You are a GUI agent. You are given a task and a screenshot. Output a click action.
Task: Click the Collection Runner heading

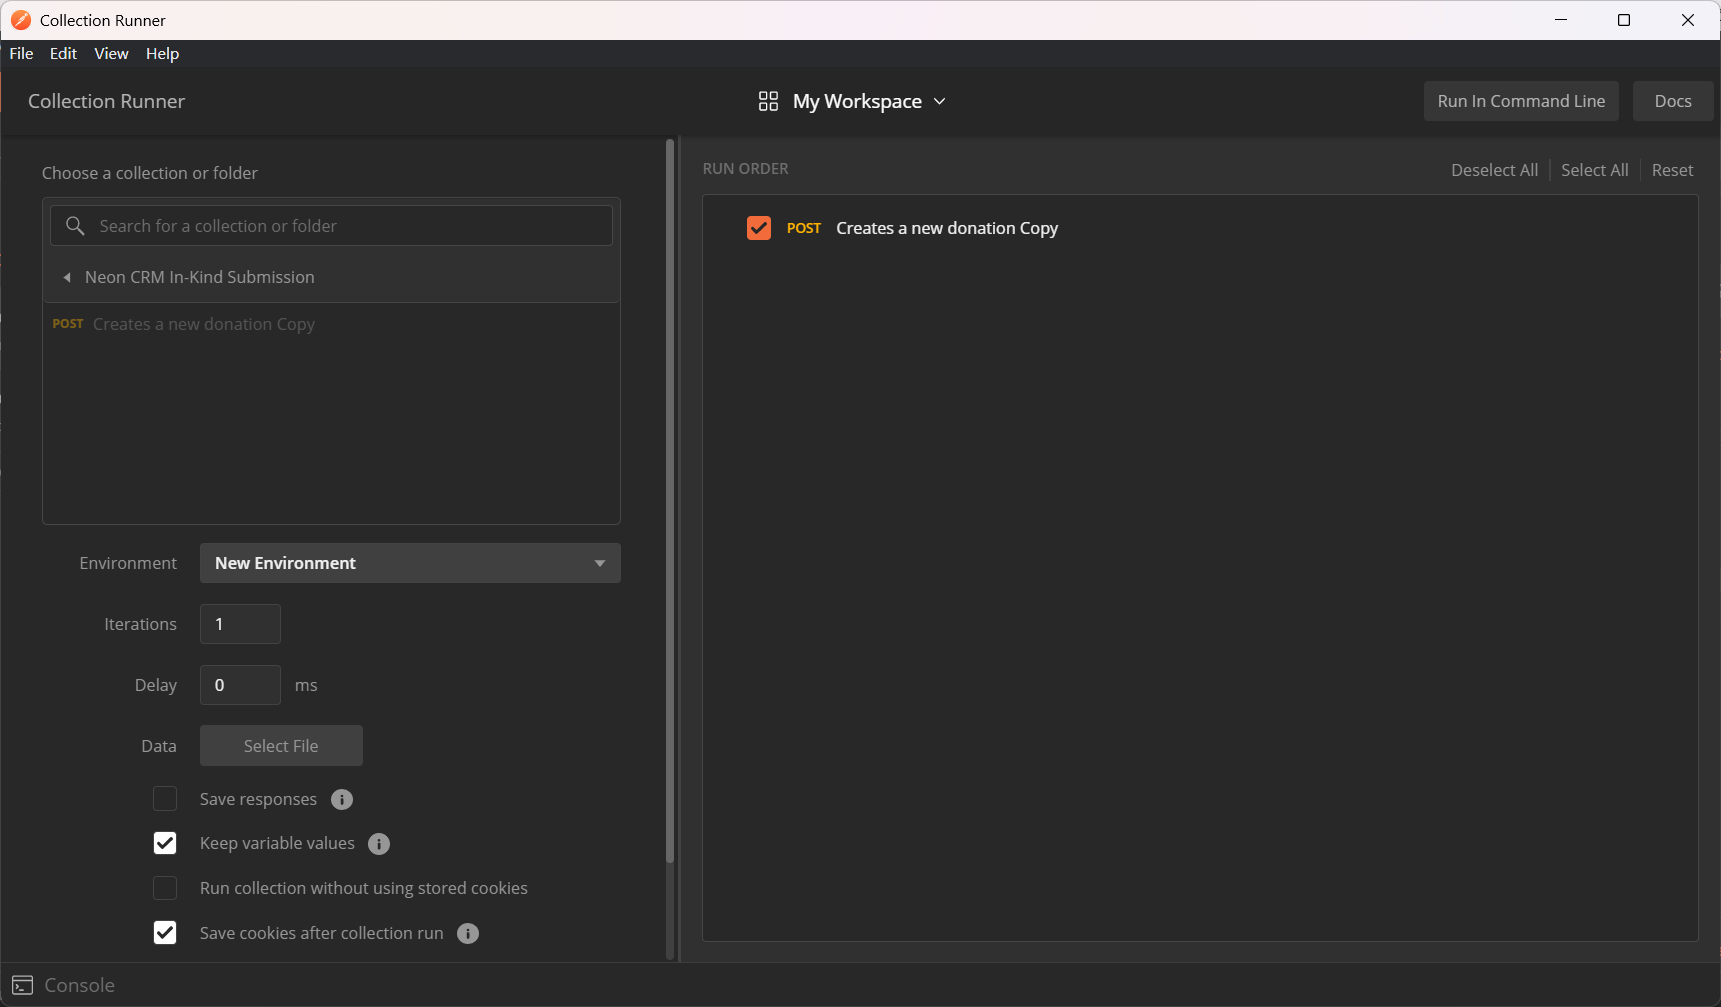tap(106, 101)
